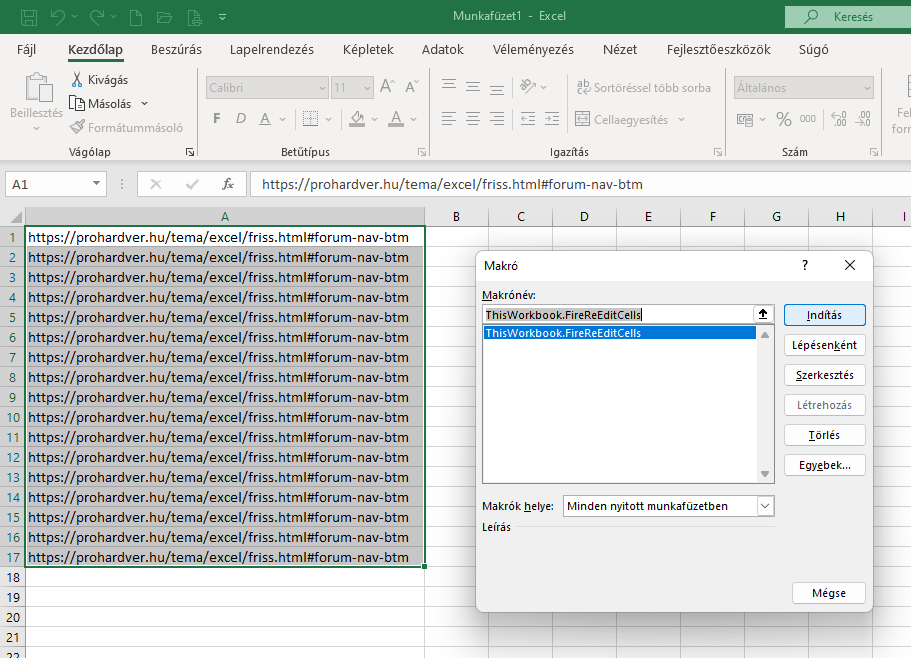
Task: Click the Szerkesztés button
Action: click(824, 375)
